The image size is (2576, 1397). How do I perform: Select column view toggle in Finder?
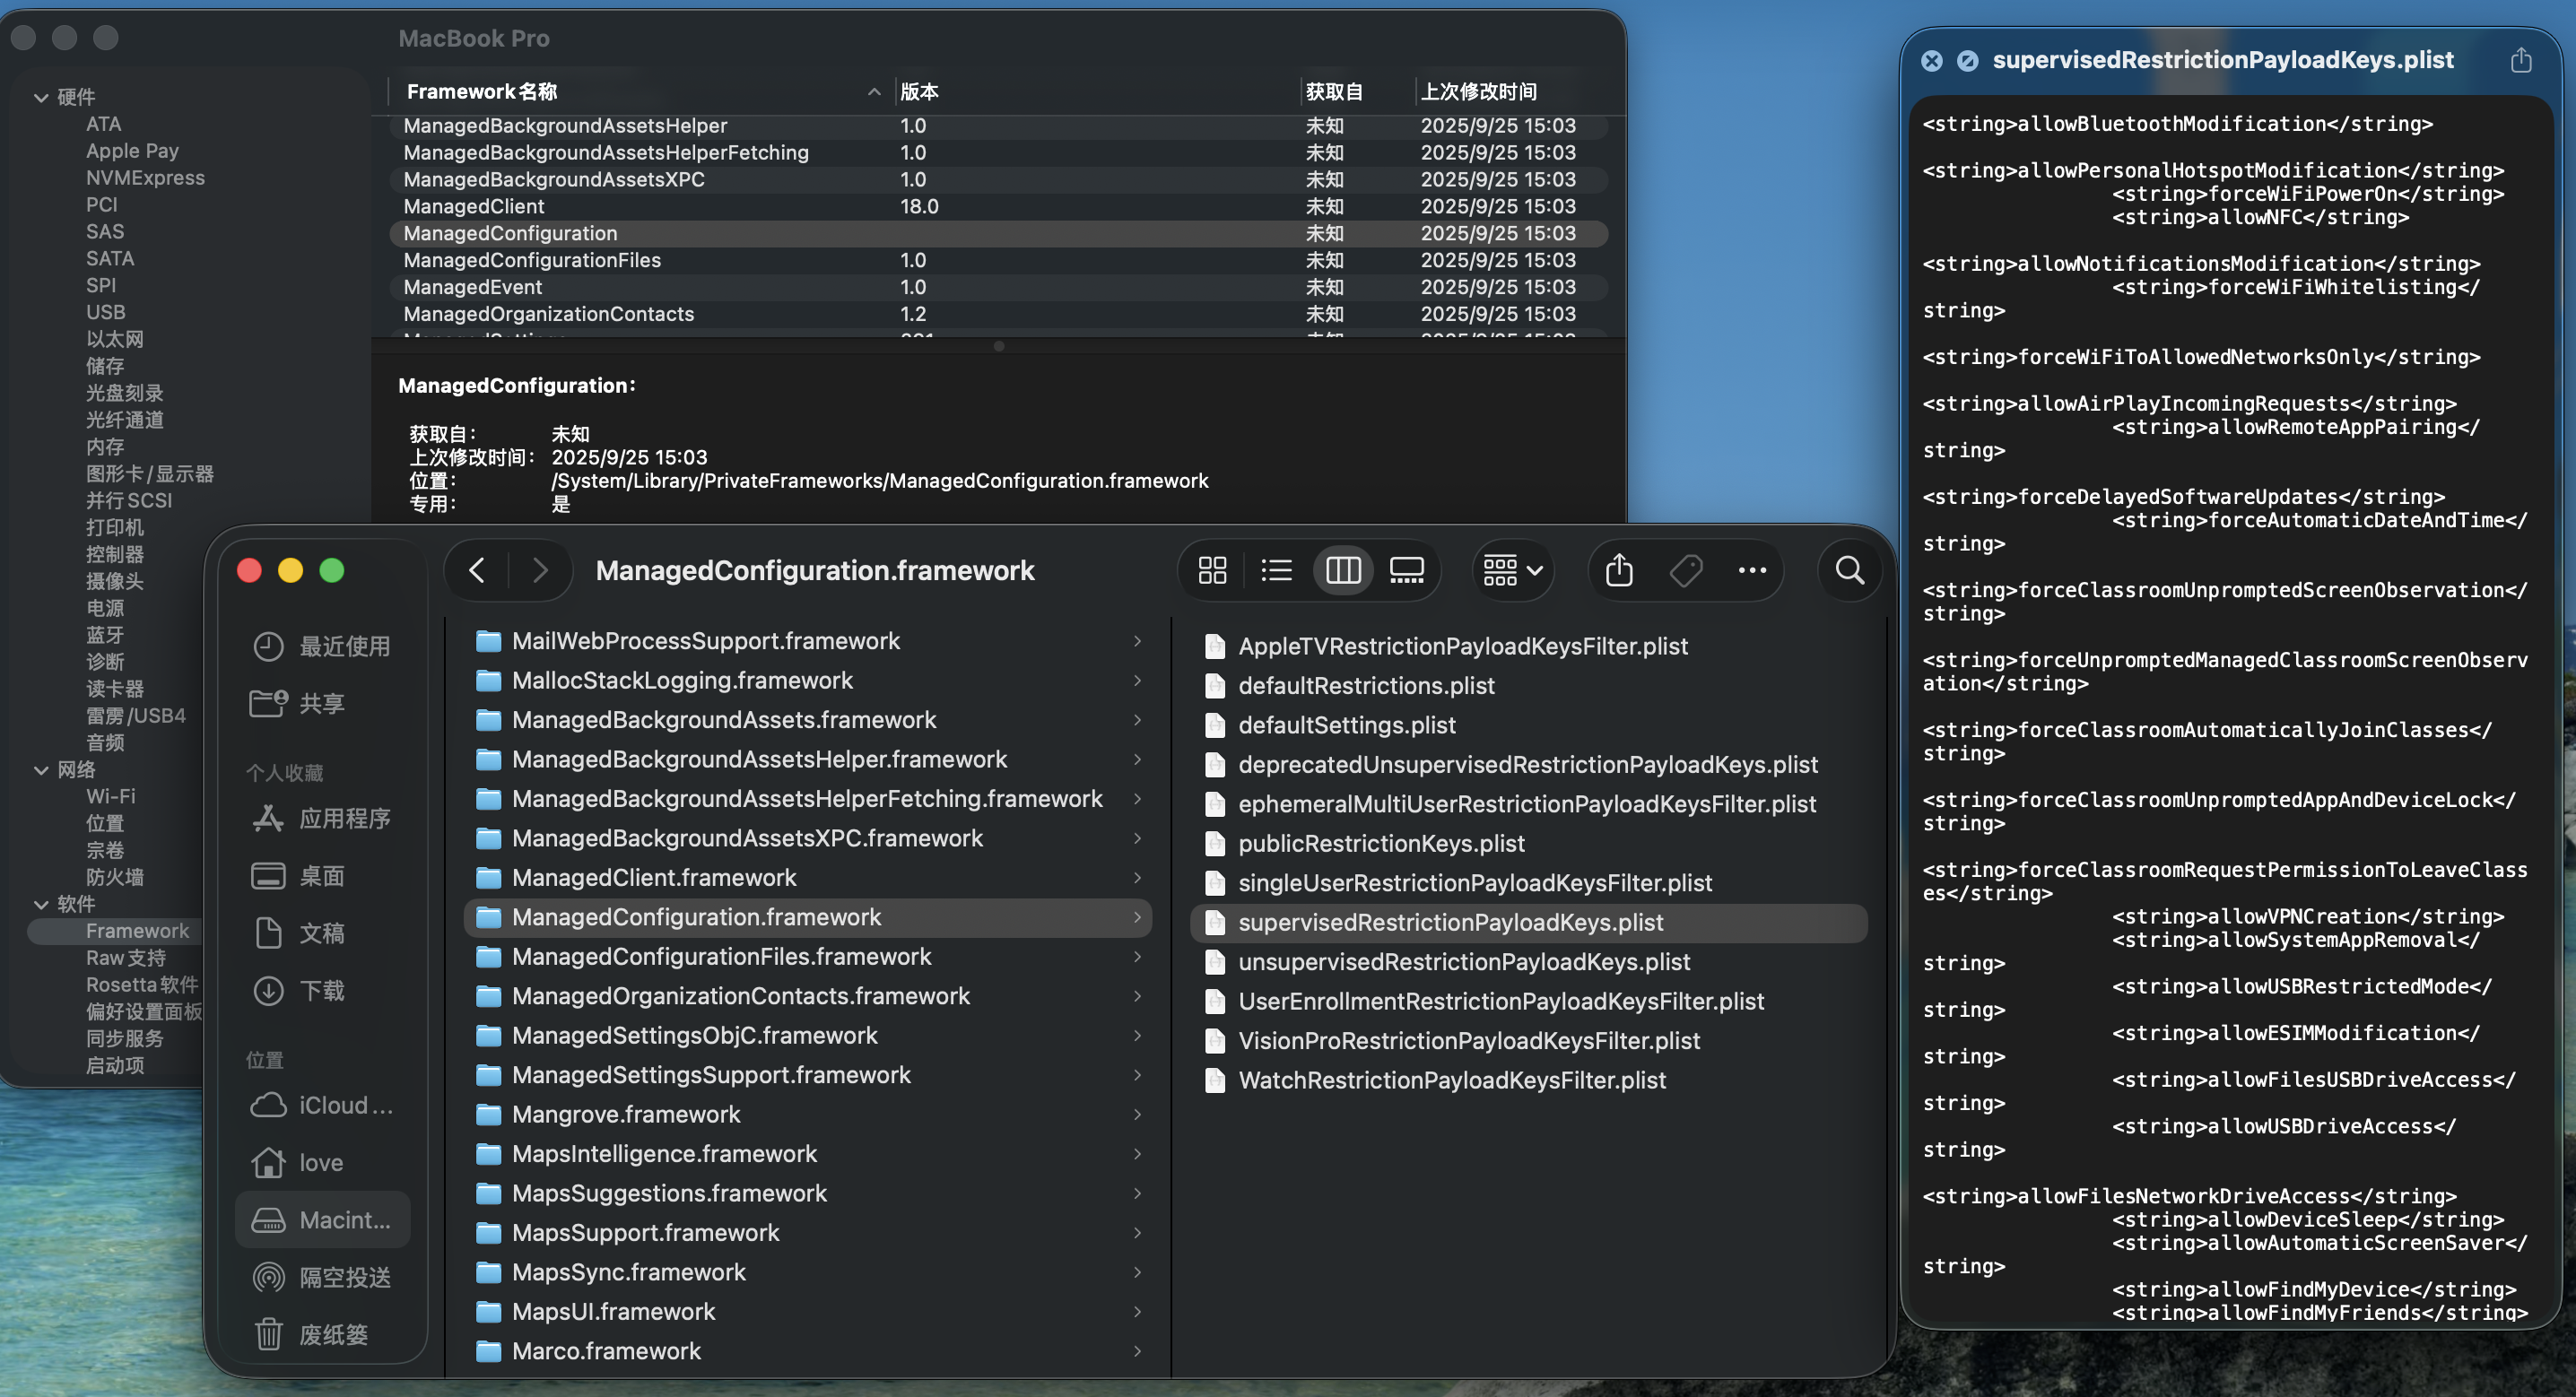tap(1343, 570)
